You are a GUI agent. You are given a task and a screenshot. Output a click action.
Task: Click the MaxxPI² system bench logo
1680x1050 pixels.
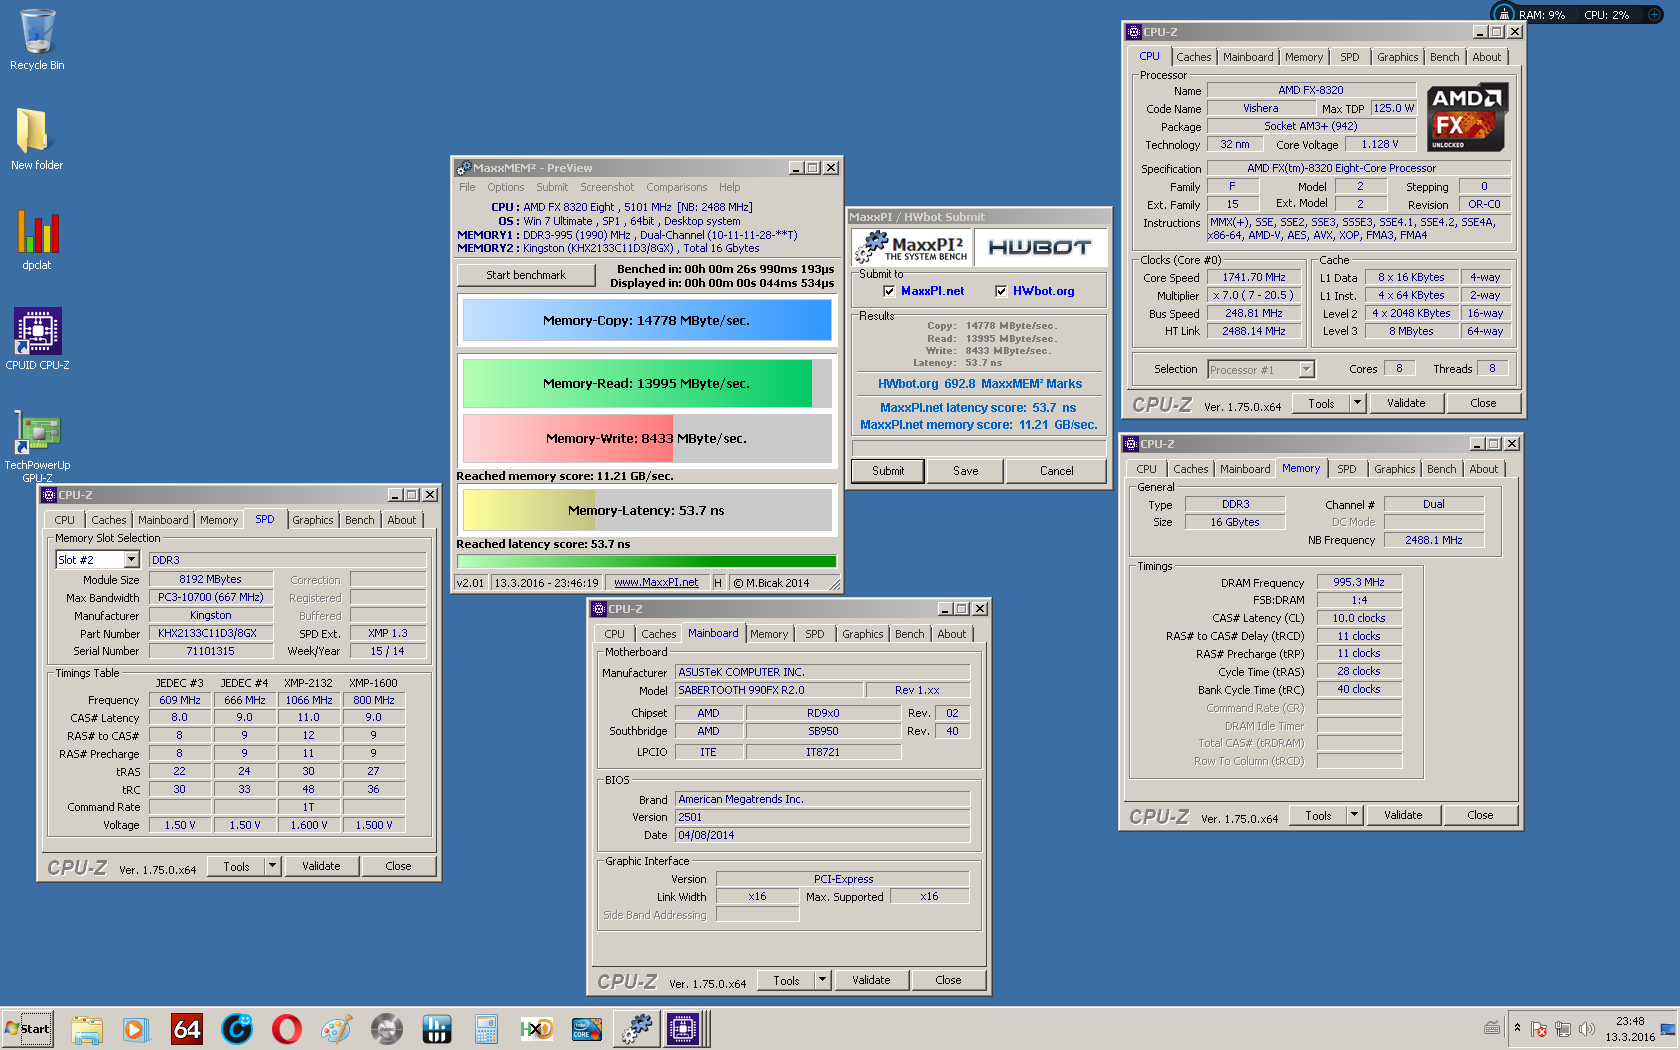[913, 247]
